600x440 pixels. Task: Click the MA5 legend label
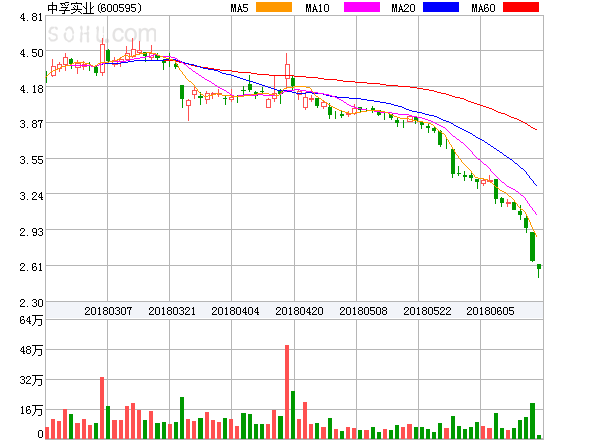point(239,8)
